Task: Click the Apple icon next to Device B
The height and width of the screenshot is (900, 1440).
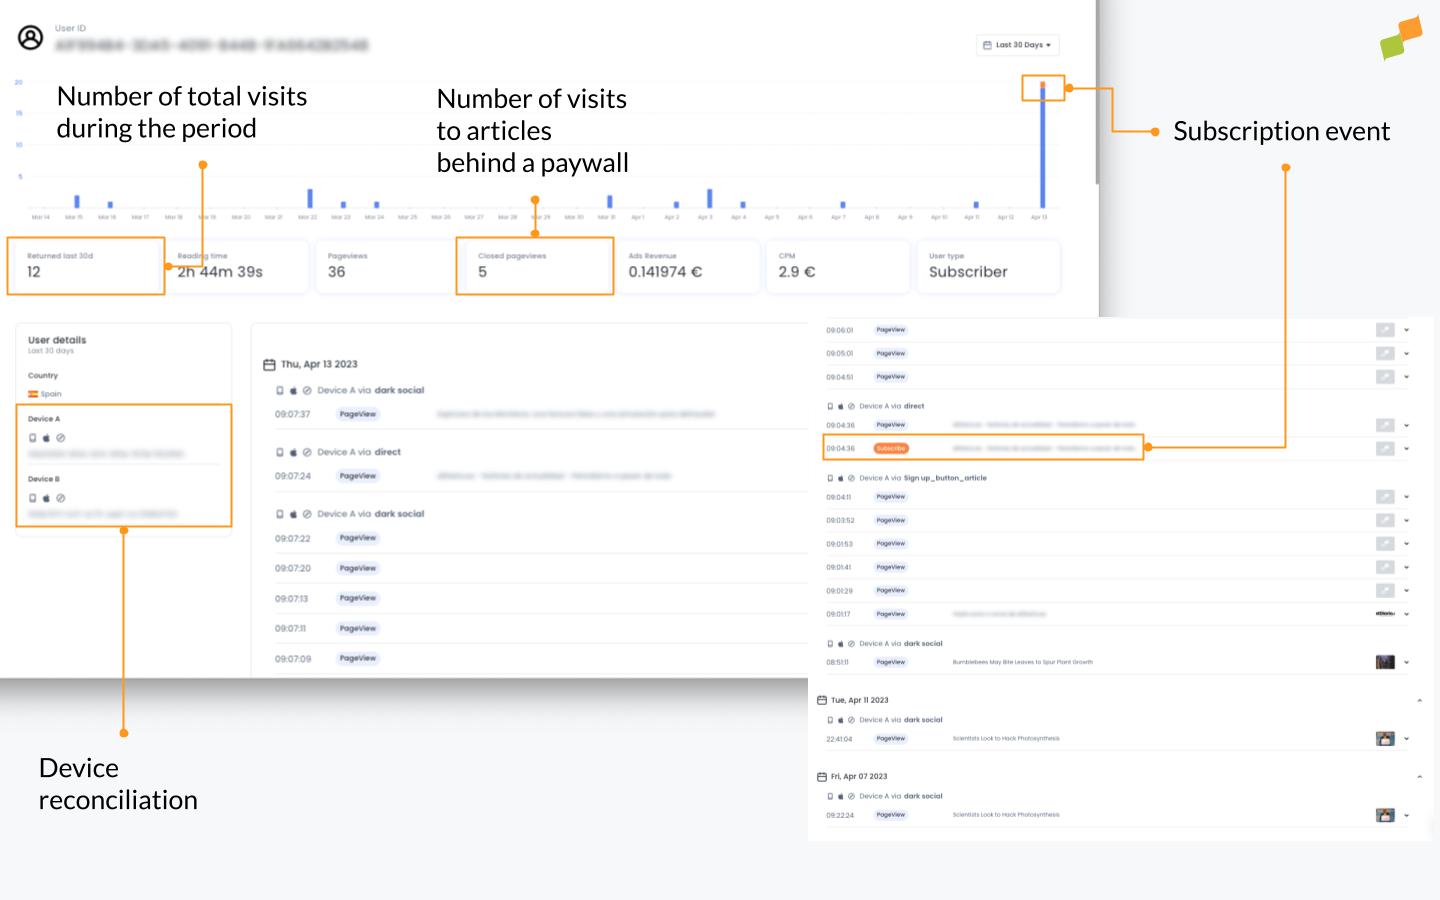Action: [45, 496]
